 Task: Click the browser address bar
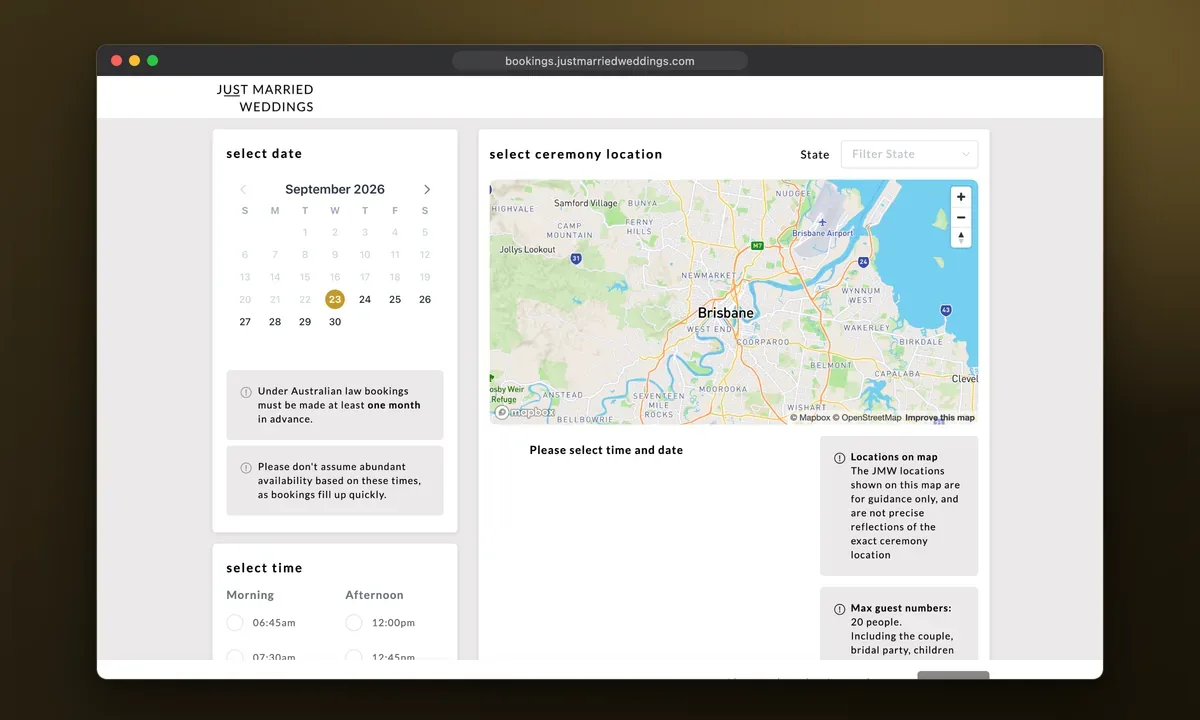click(x=600, y=61)
